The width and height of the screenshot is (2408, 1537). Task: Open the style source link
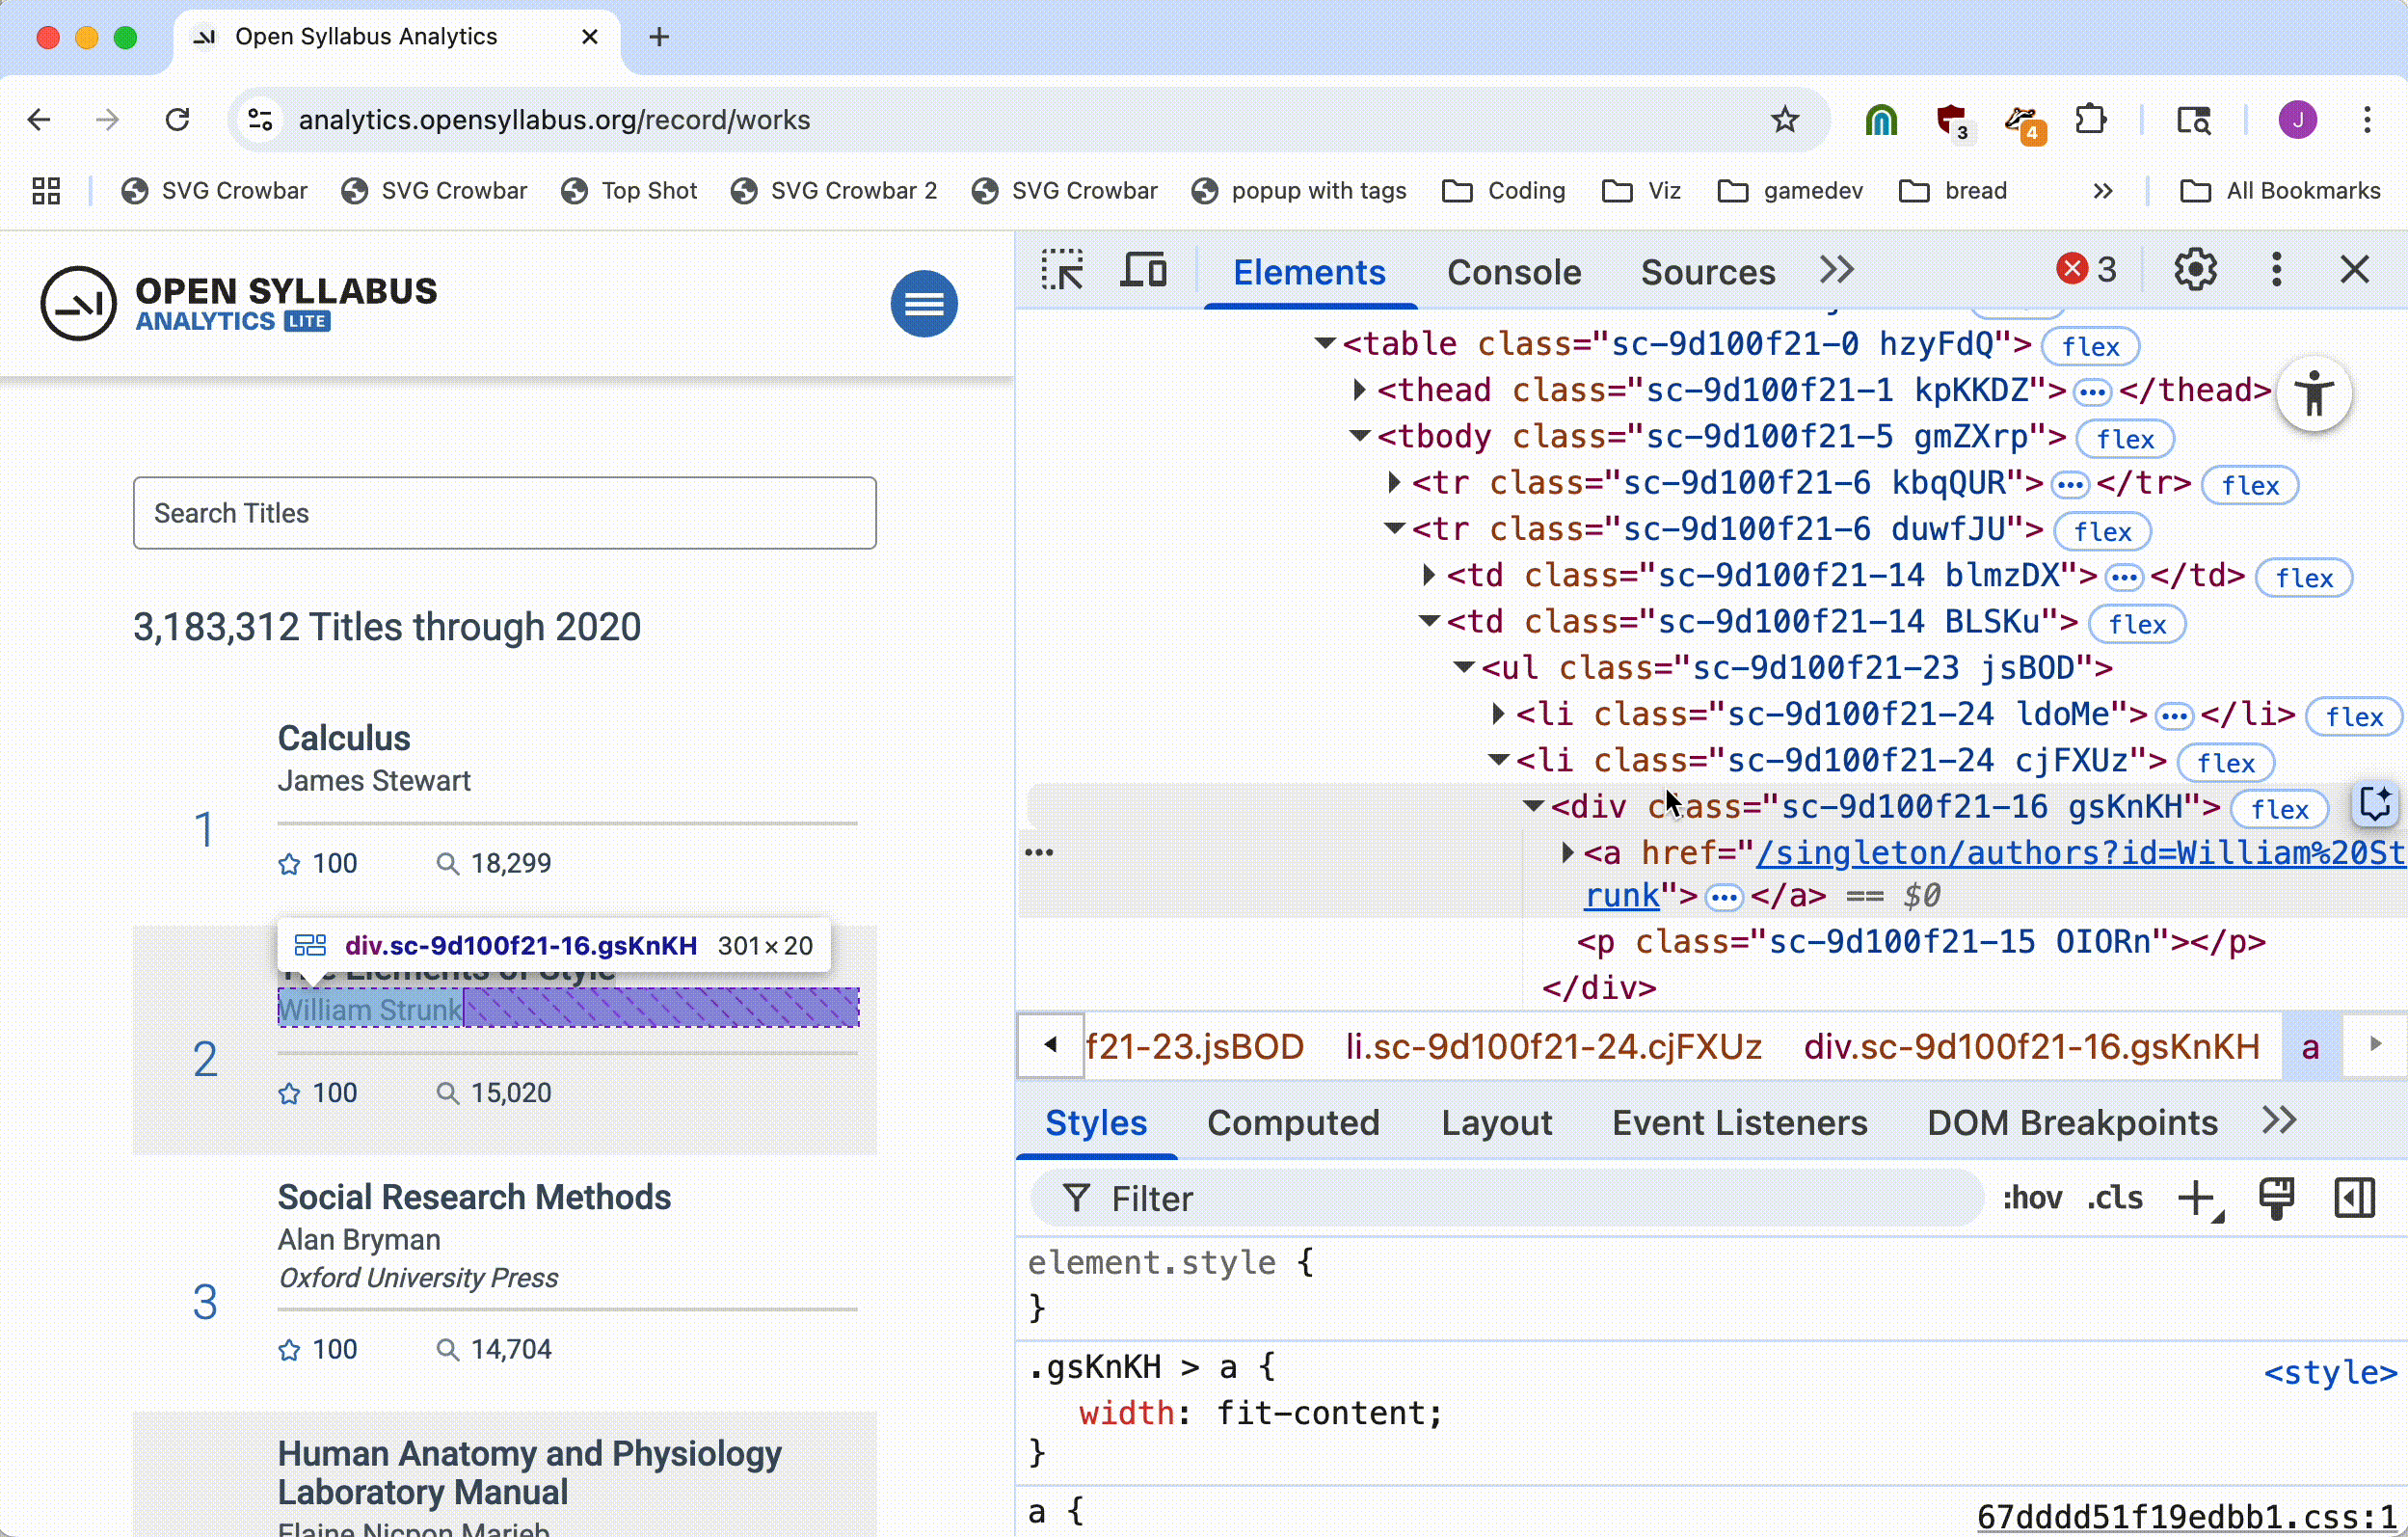(2329, 1372)
